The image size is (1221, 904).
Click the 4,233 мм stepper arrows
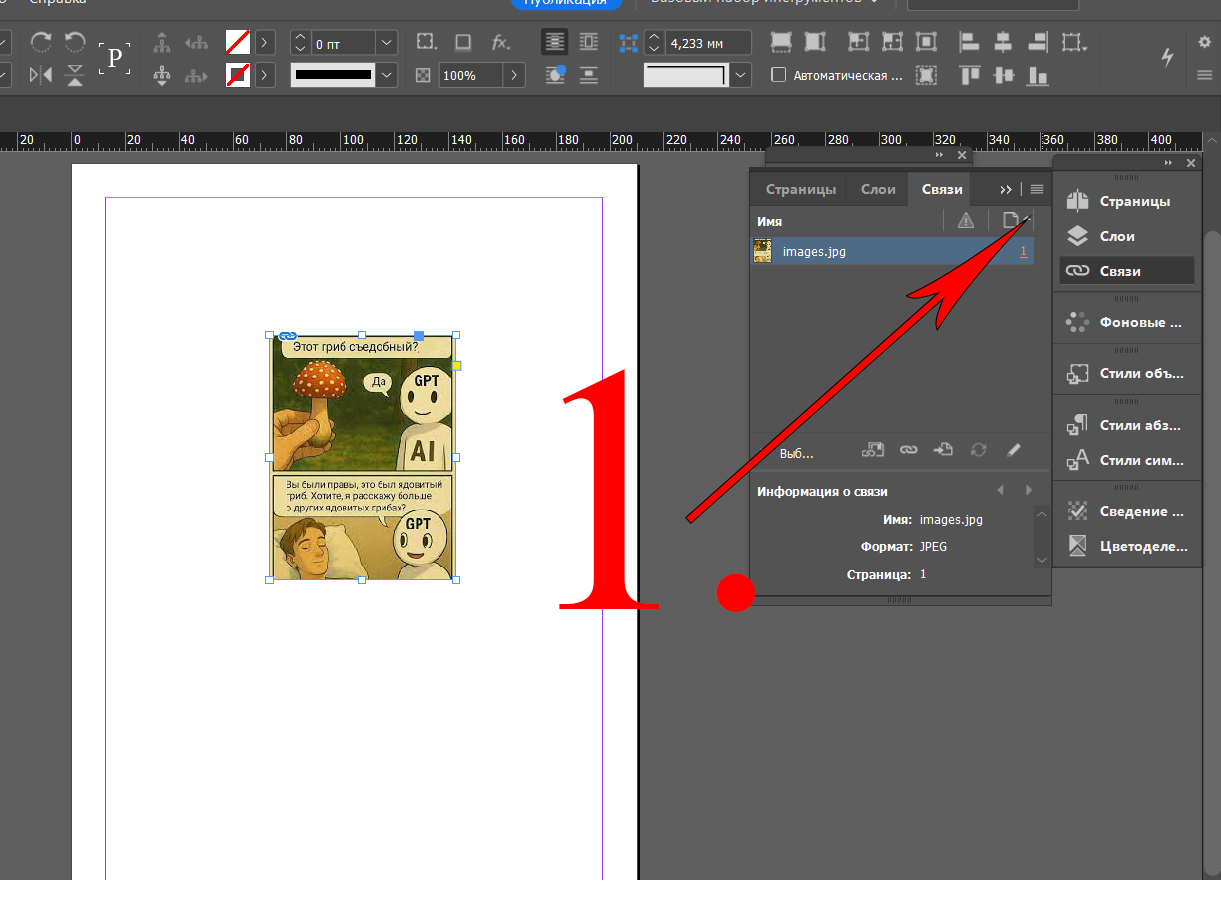tap(654, 43)
